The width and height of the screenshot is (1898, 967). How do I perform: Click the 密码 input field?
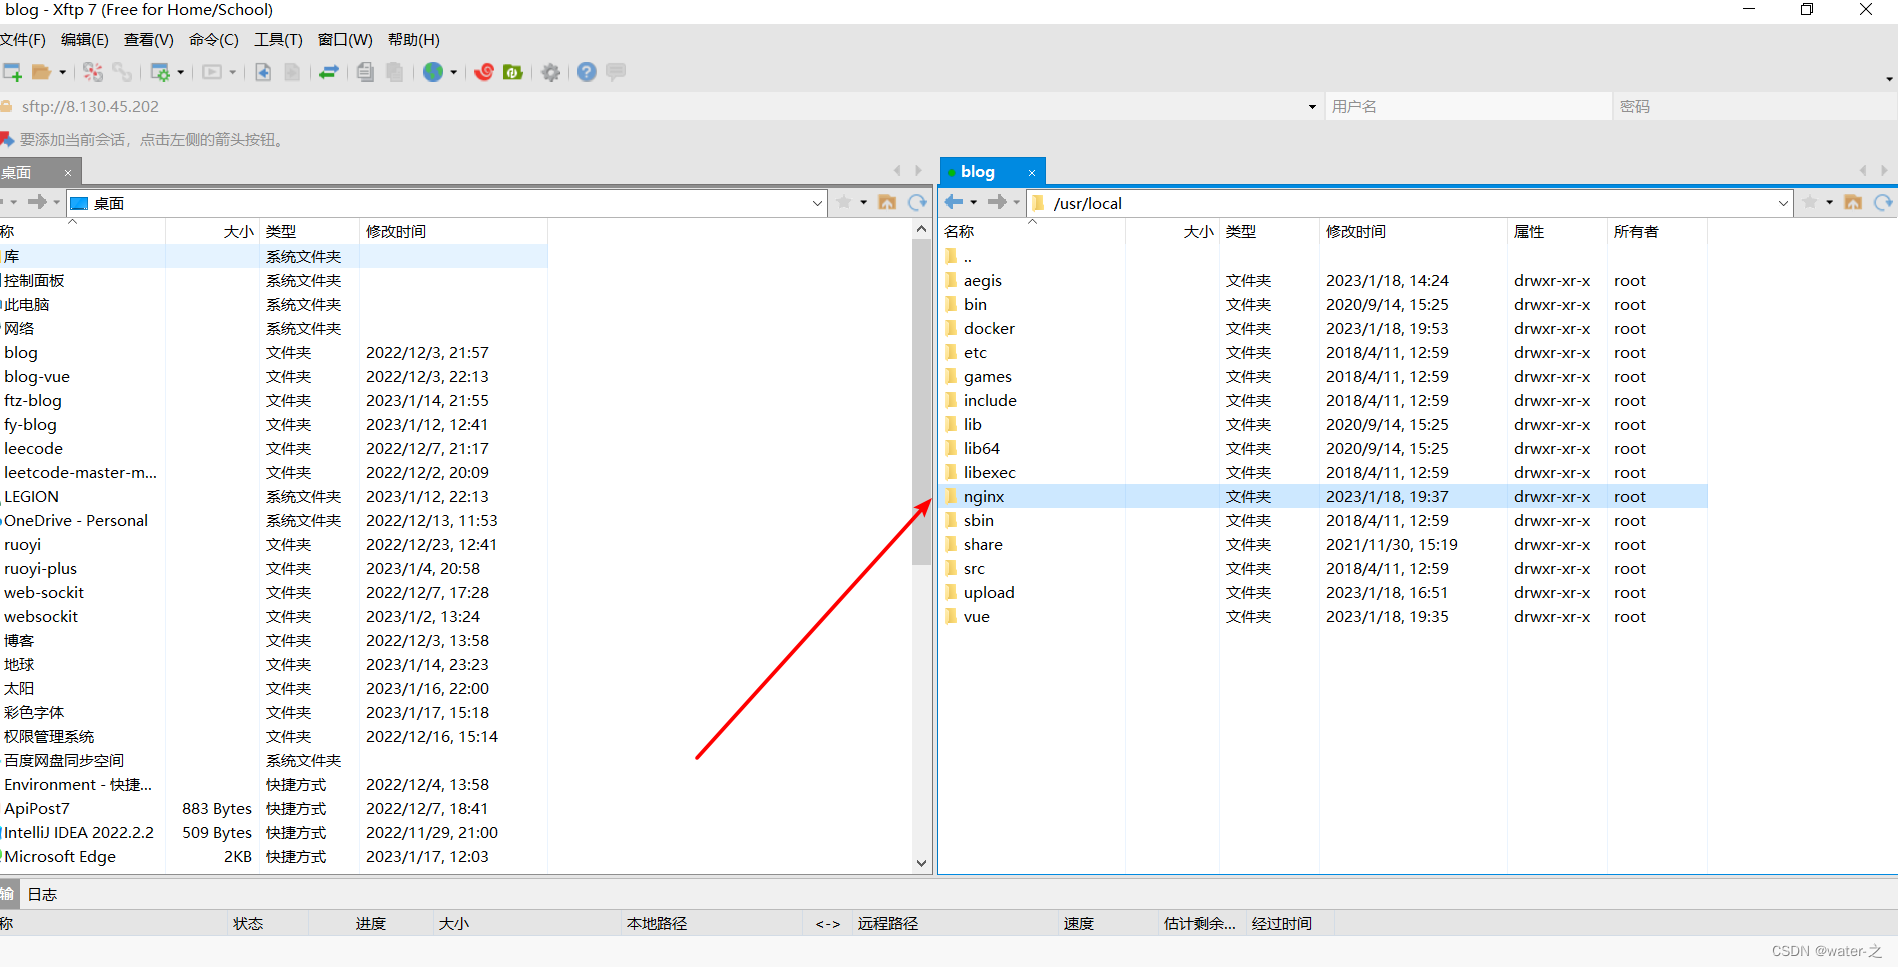pos(1755,107)
